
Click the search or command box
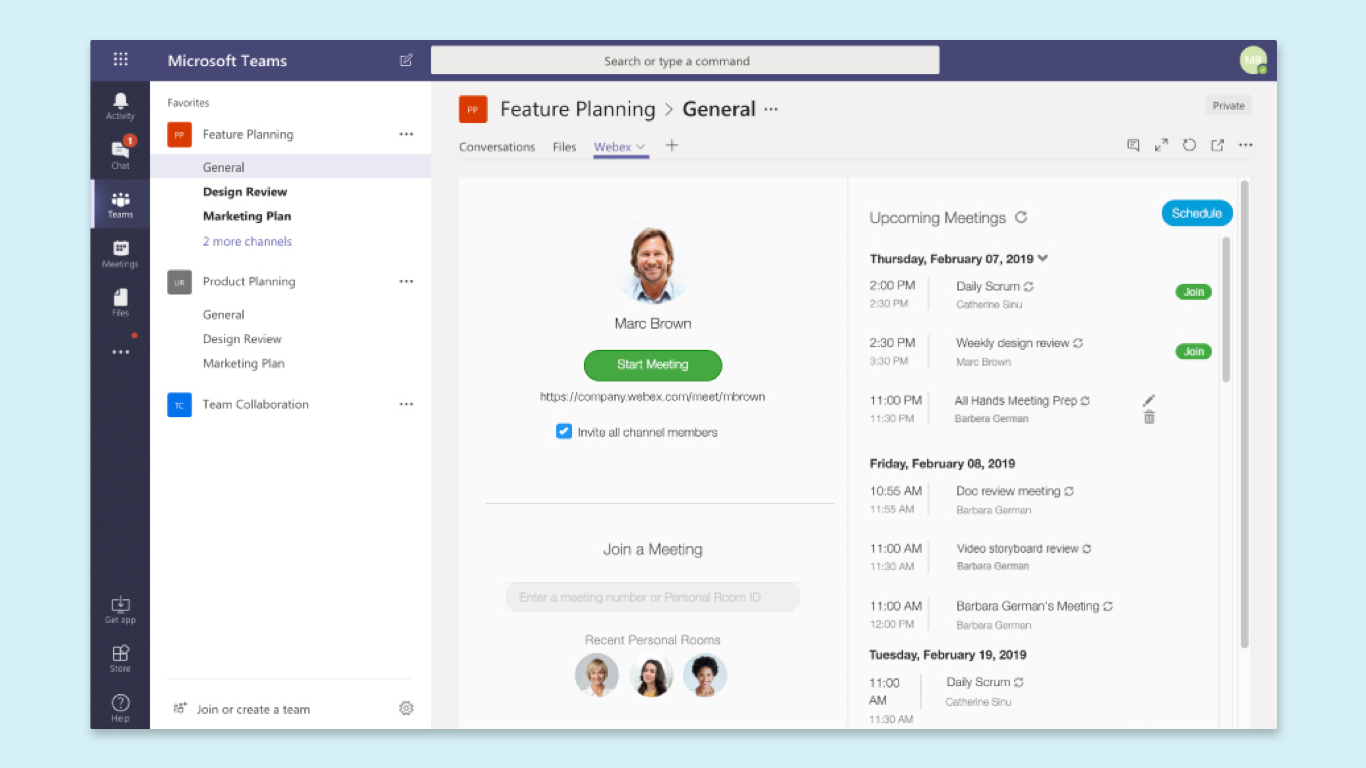pyautogui.click(x=685, y=60)
